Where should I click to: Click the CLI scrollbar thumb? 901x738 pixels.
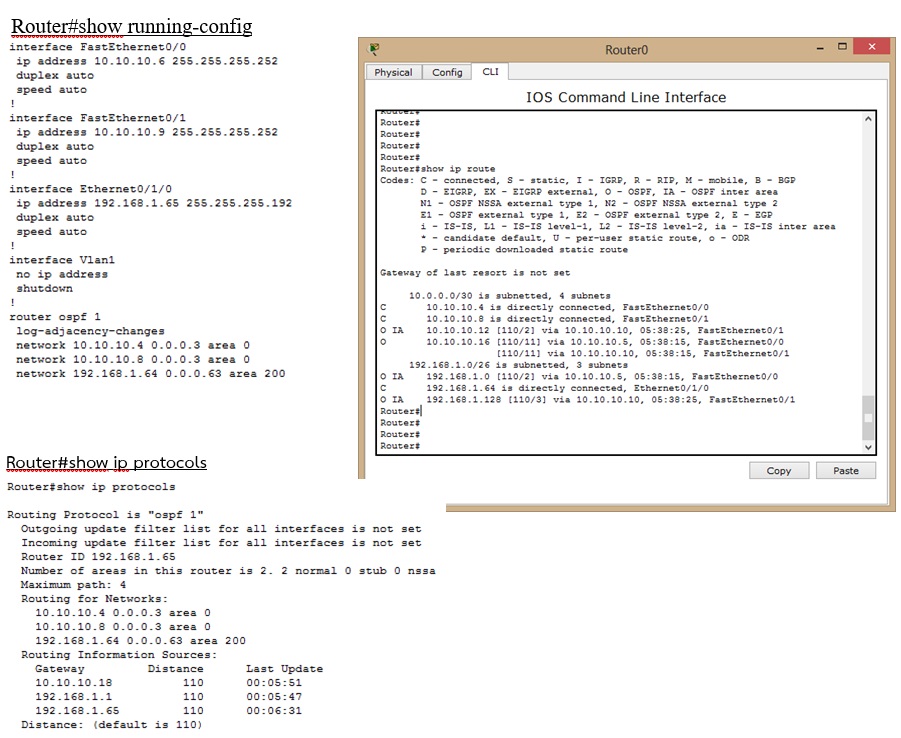coord(868,418)
